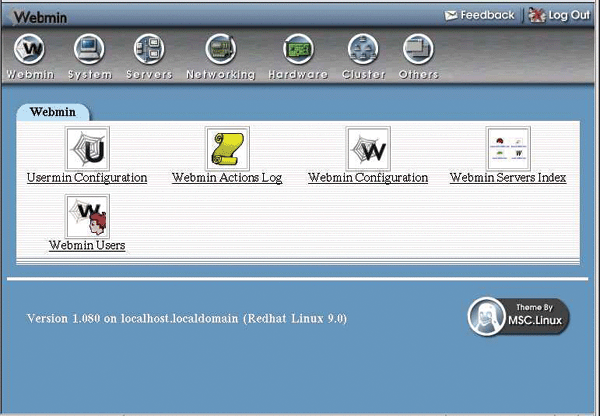Select the Networking category icon
600x416 pixels.
tap(220, 49)
